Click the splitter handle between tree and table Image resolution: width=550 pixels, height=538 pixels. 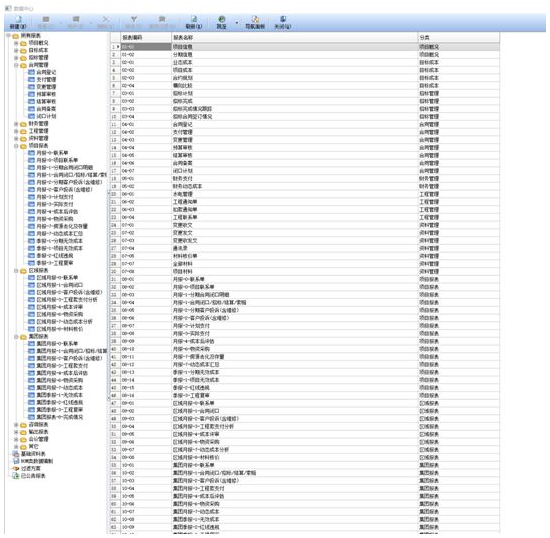point(108,295)
